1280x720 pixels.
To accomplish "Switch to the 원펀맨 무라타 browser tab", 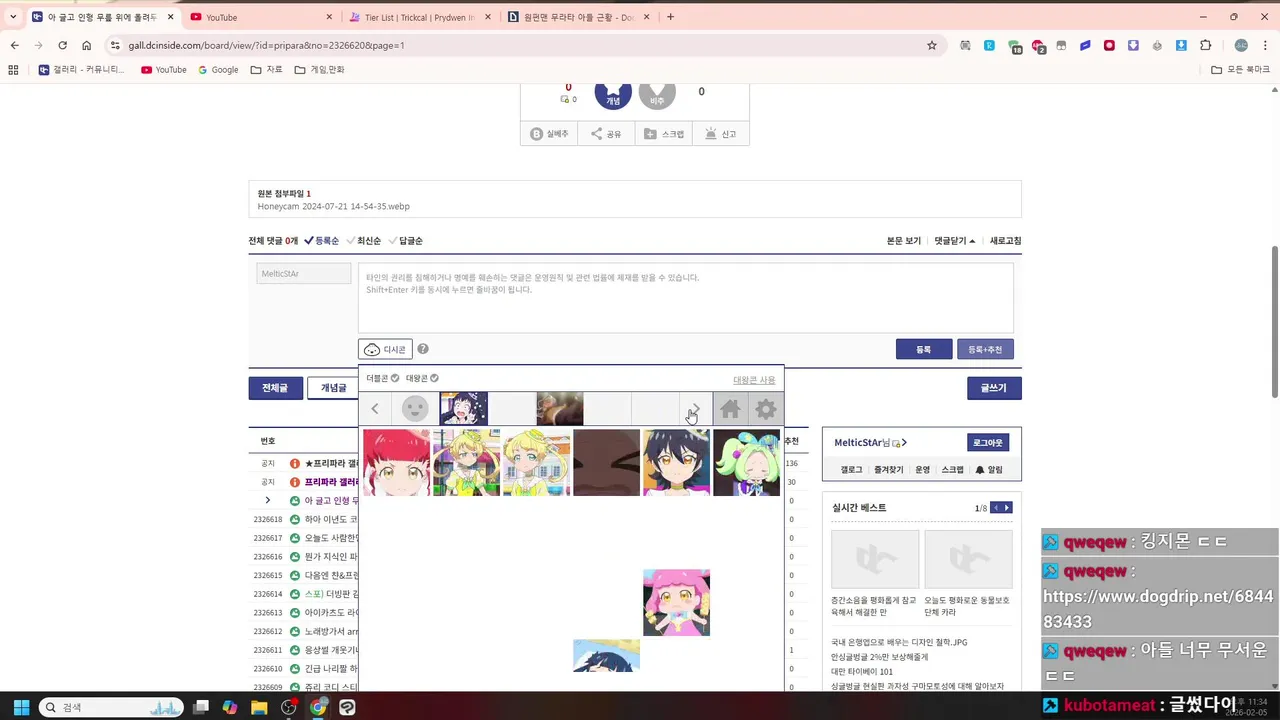I will [578, 17].
